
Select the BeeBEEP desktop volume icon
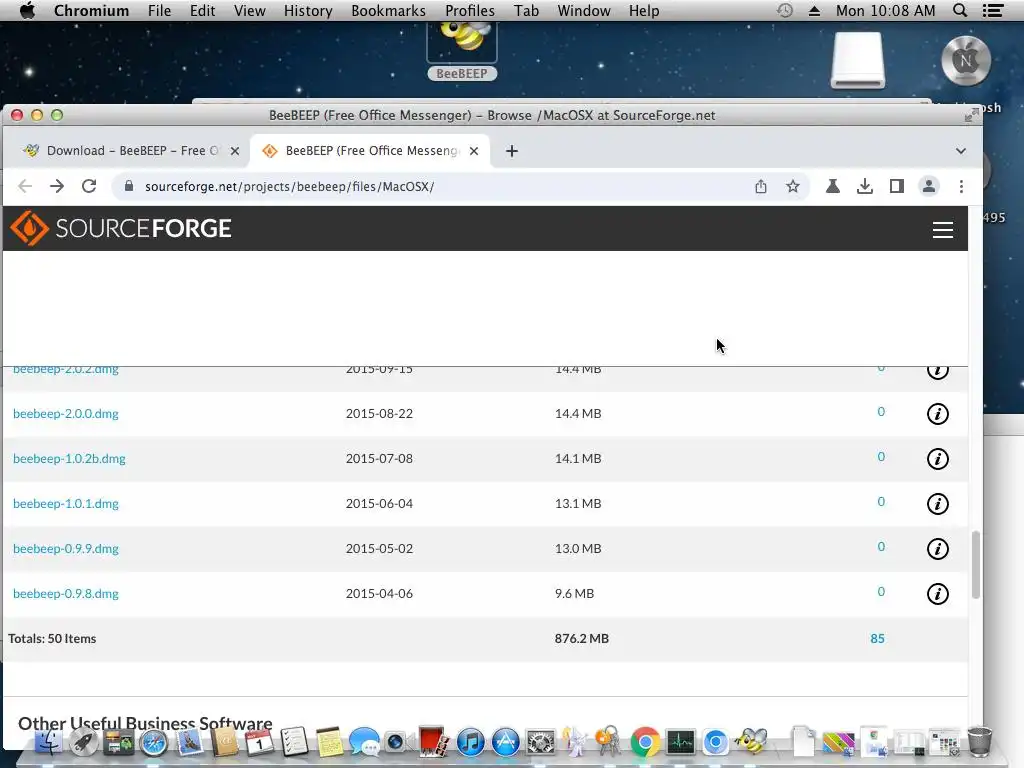coord(462,51)
